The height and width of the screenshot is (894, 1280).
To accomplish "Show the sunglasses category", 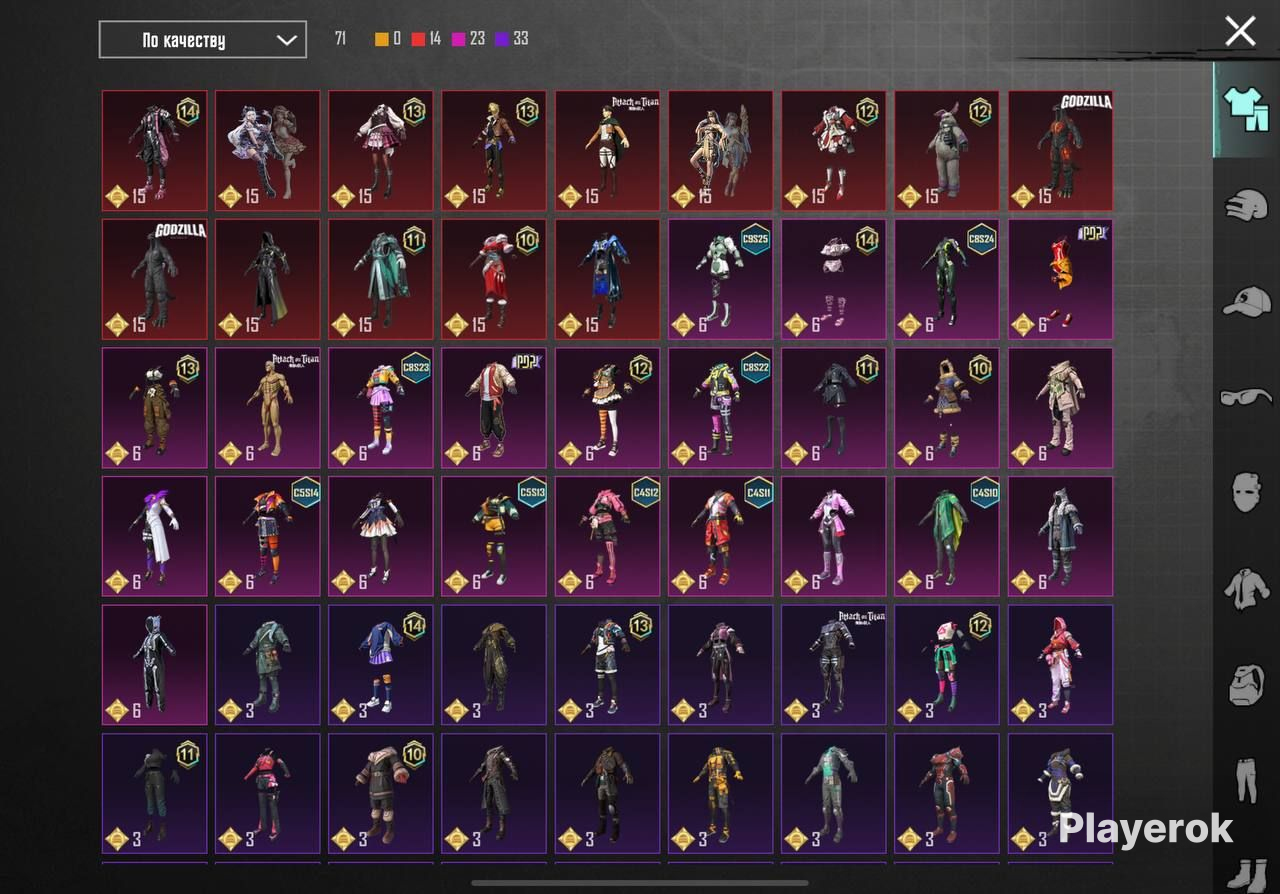I will [x=1246, y=397].
